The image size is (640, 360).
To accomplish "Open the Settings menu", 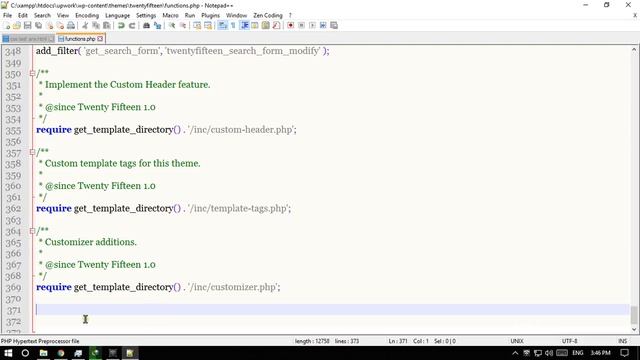I will click(x=146, y=15).
